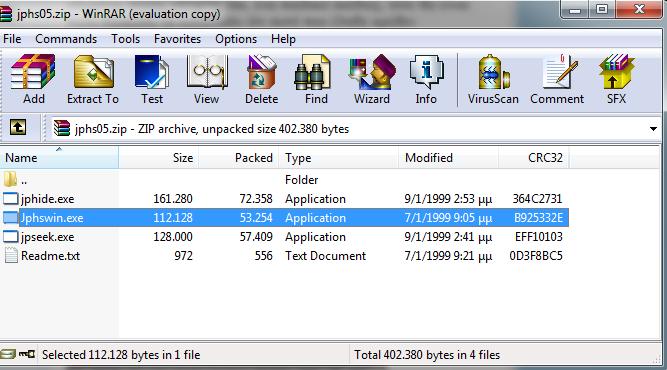Click the 161.280 size value
Image resolution: width=667 pixels, height=370 pixels.
click(x=173, y=199)
